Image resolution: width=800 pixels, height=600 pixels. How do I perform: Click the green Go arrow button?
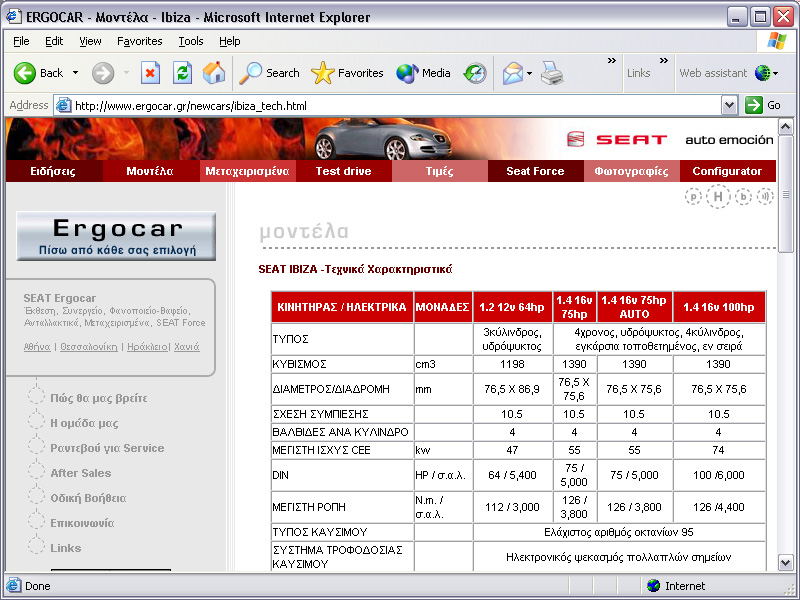click(754, 106)
